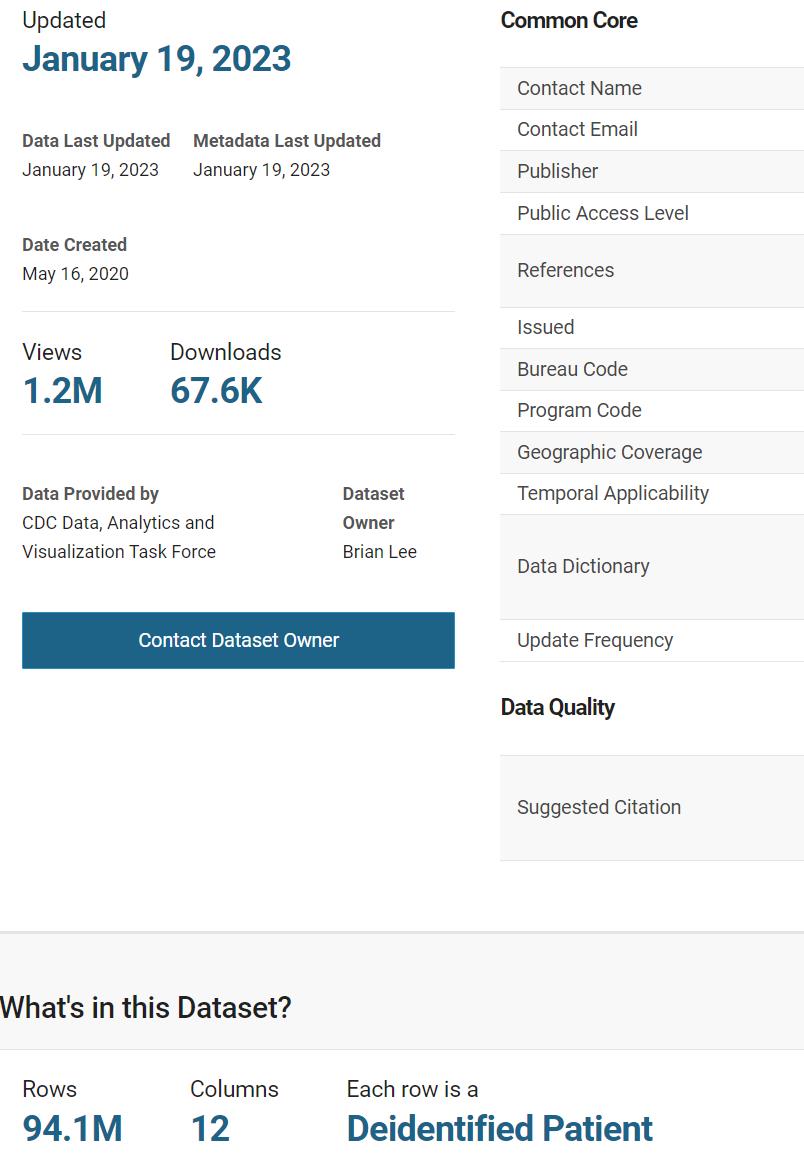Click the Bureau Code row
804x1161 pixels.
coord(572,369)
